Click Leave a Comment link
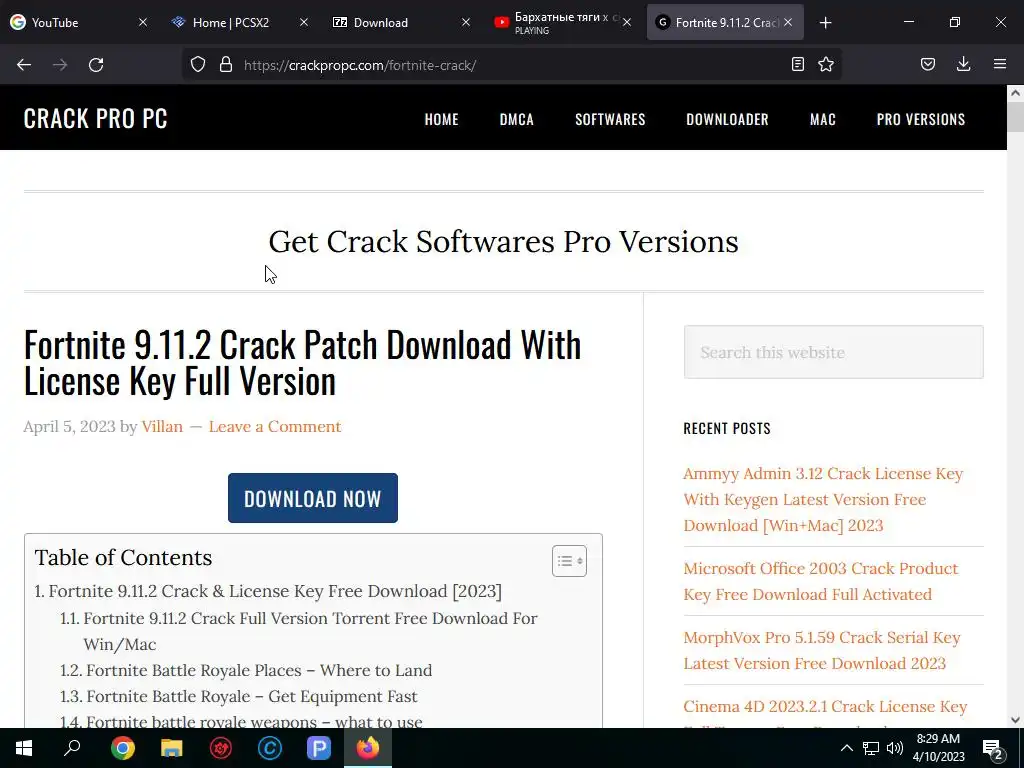1024x768 pixels. [x=275, y=426]
